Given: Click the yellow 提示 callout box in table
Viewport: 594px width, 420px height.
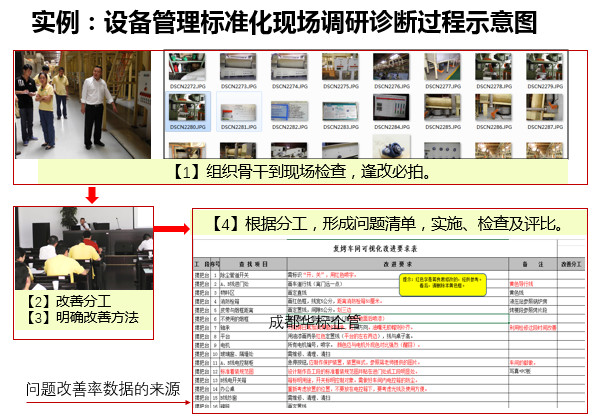Looking at the screenshot, I should pos(442,285).
